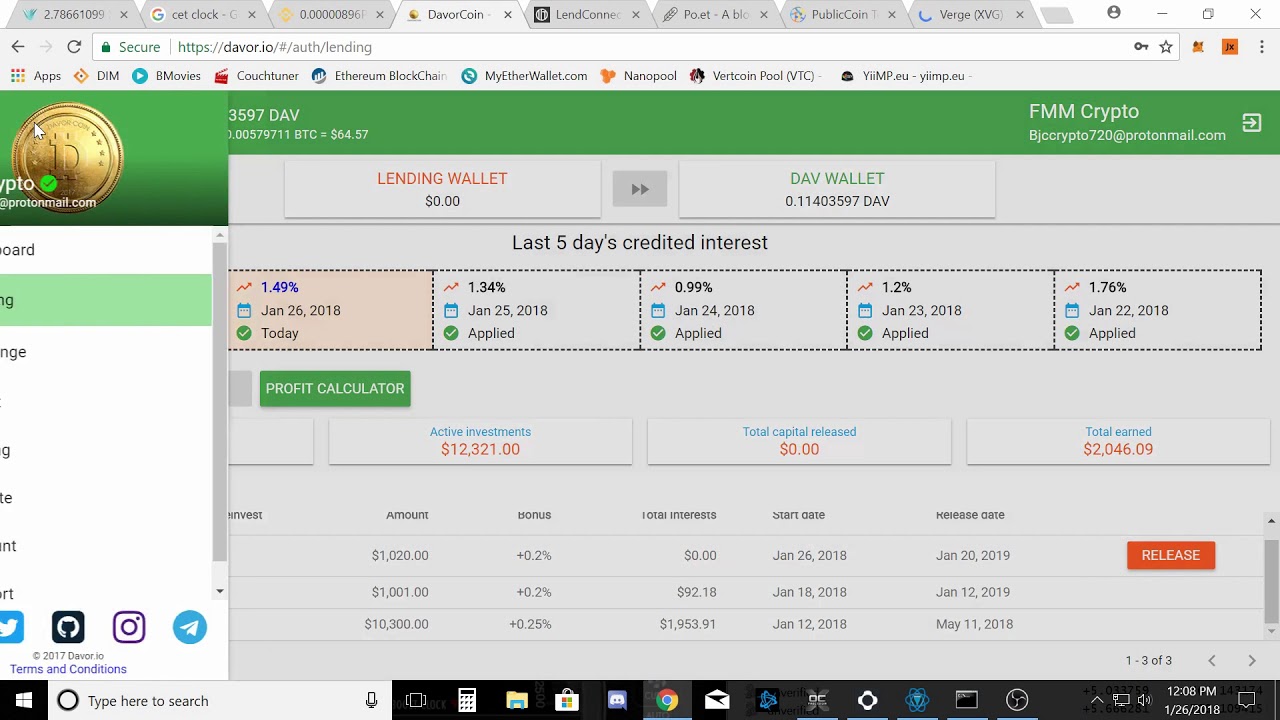Screen dimensions: 1280x720
Task: Click the Active investments $12,321.00 card
Action: (x=480, y=441)
